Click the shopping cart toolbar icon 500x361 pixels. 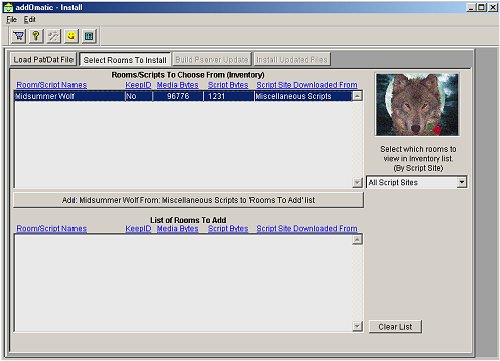pos(19,36)
